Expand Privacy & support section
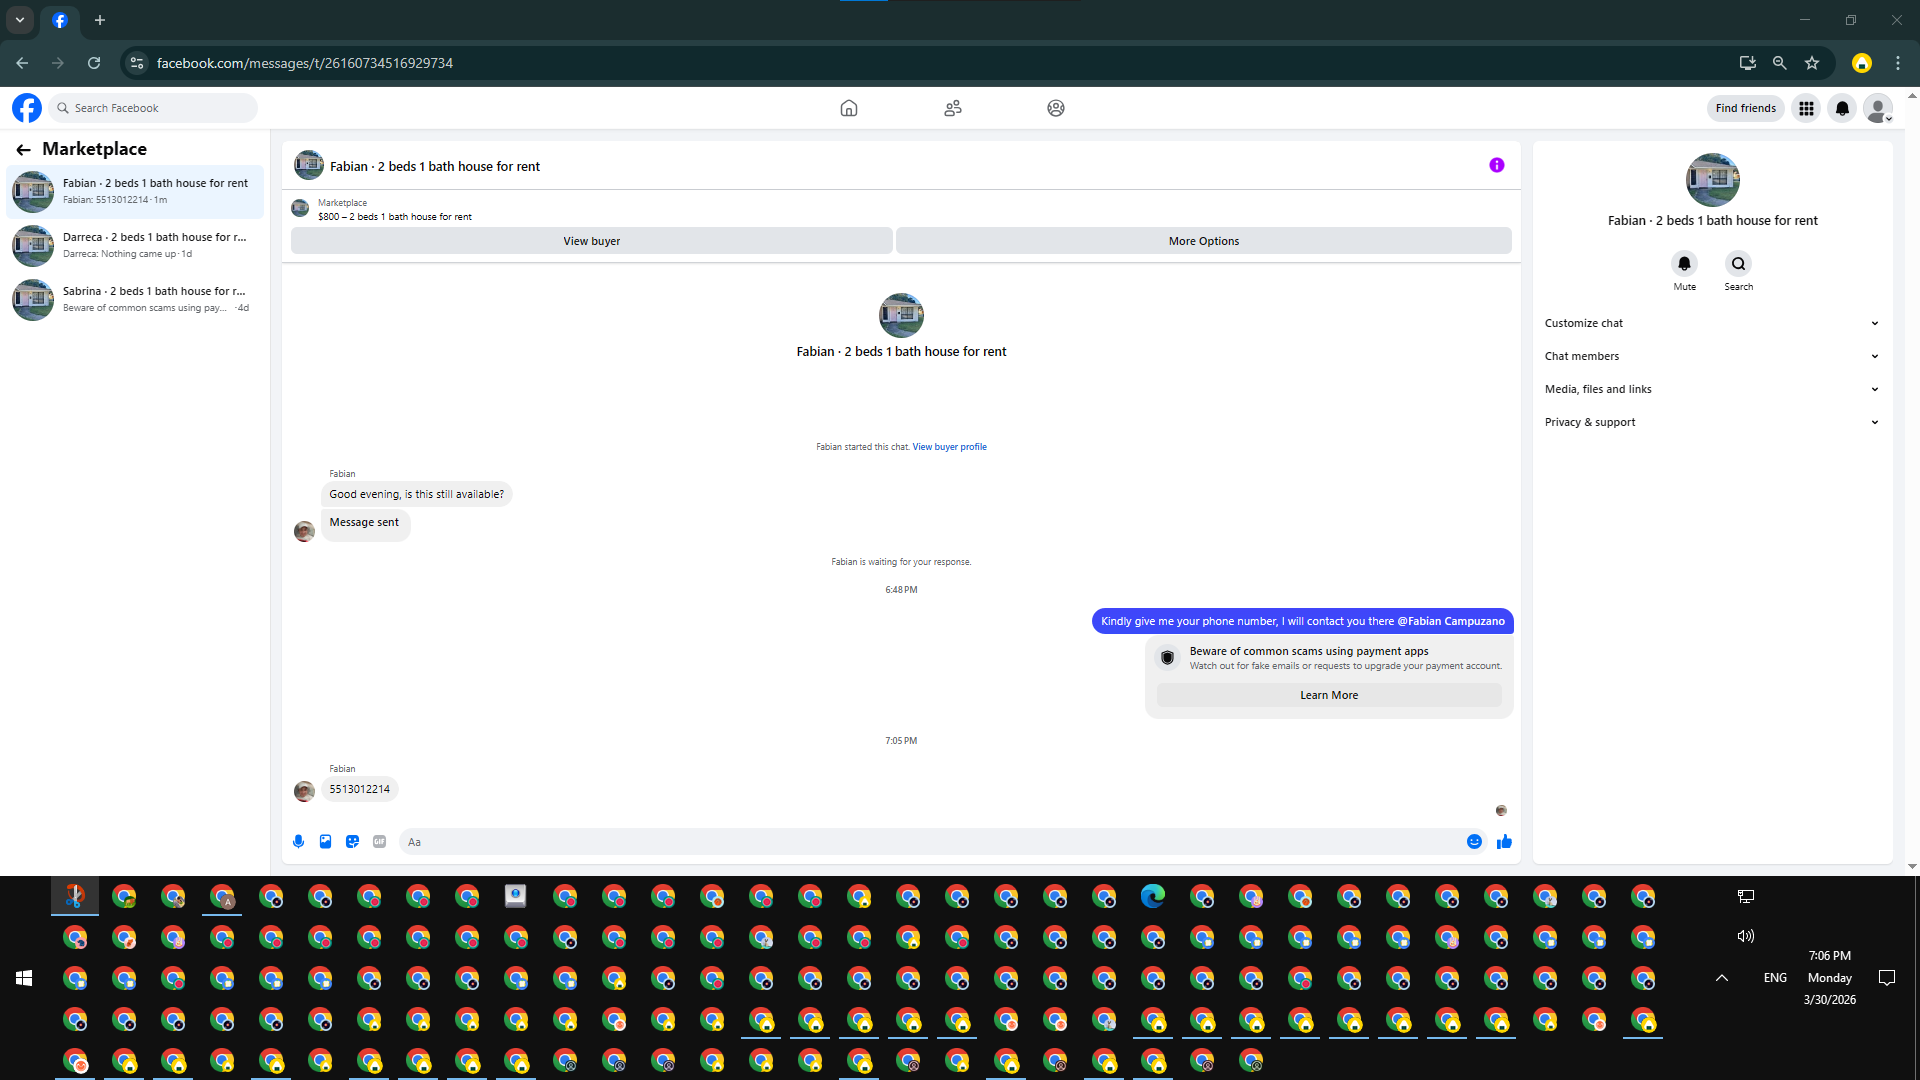Image resolution: width=1920 pixels, height=1080 pixels. click(x=1711, y=422)
